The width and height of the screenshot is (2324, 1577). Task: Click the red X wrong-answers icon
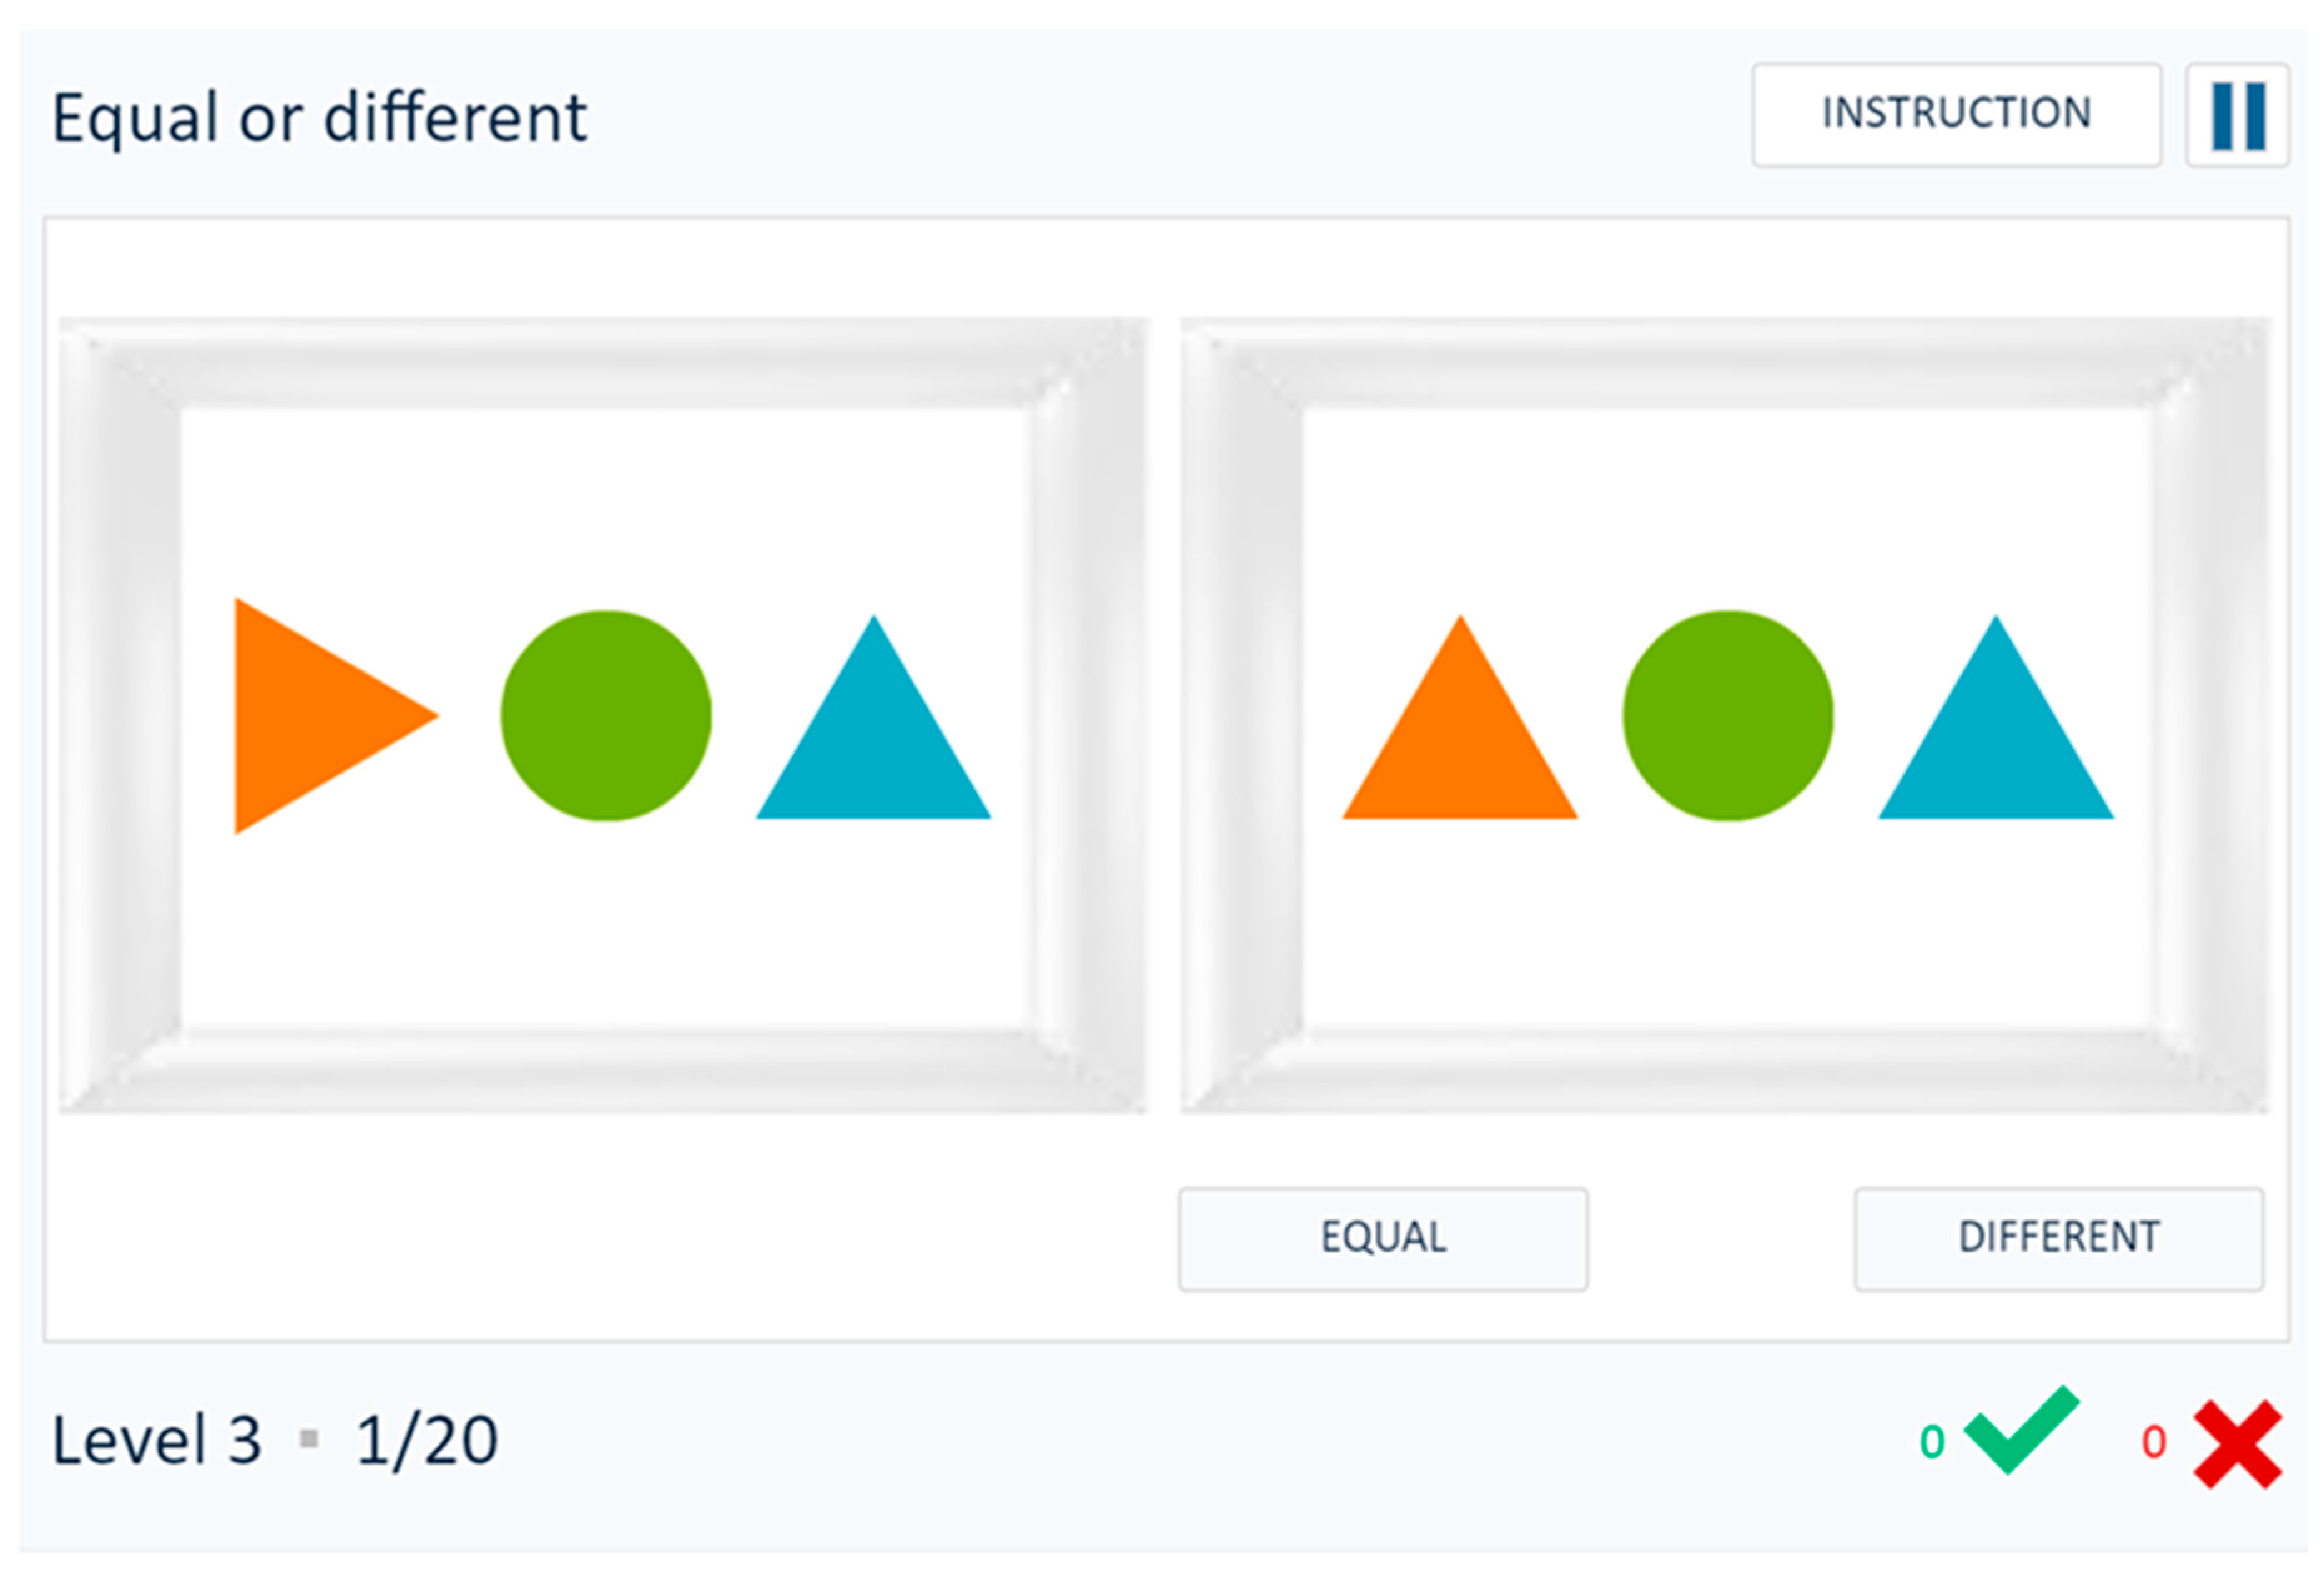pyautogui.click(x=2237, y=1444)
